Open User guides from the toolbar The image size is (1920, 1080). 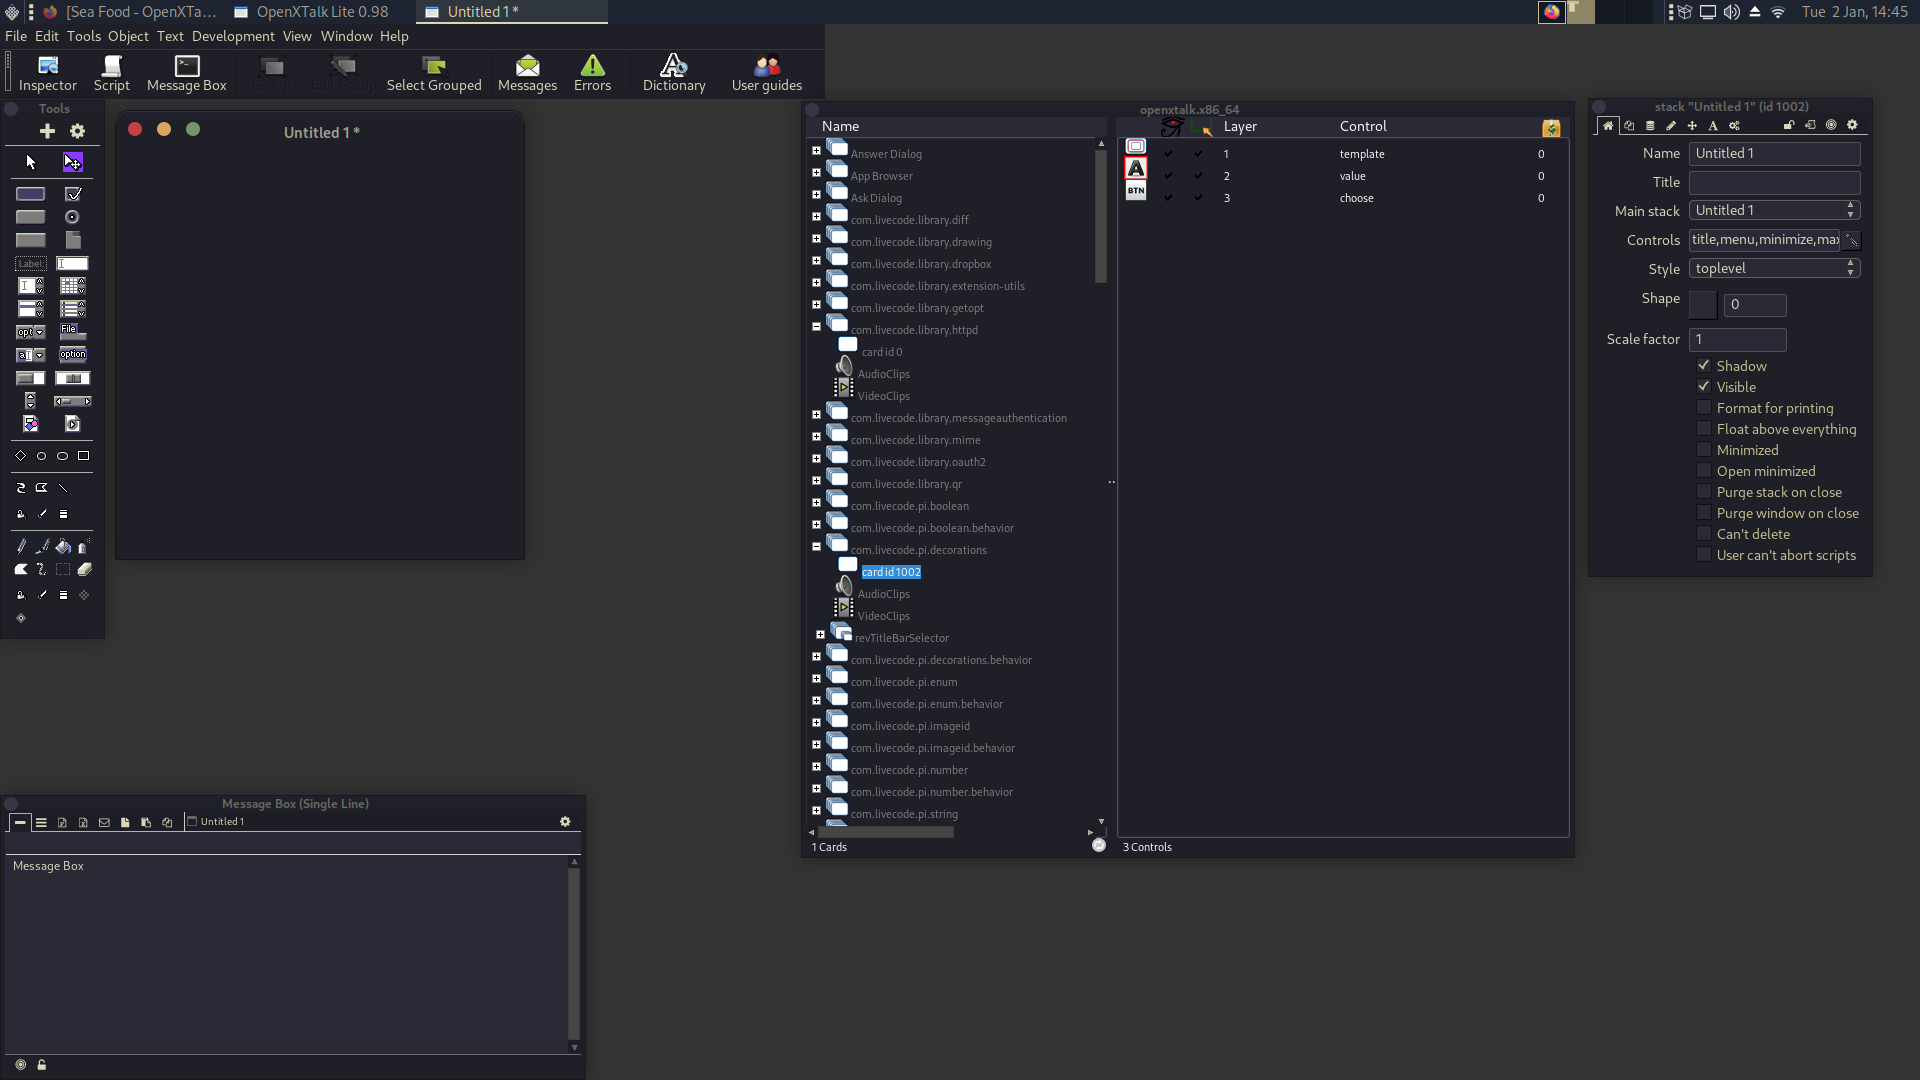coord(767,74)
